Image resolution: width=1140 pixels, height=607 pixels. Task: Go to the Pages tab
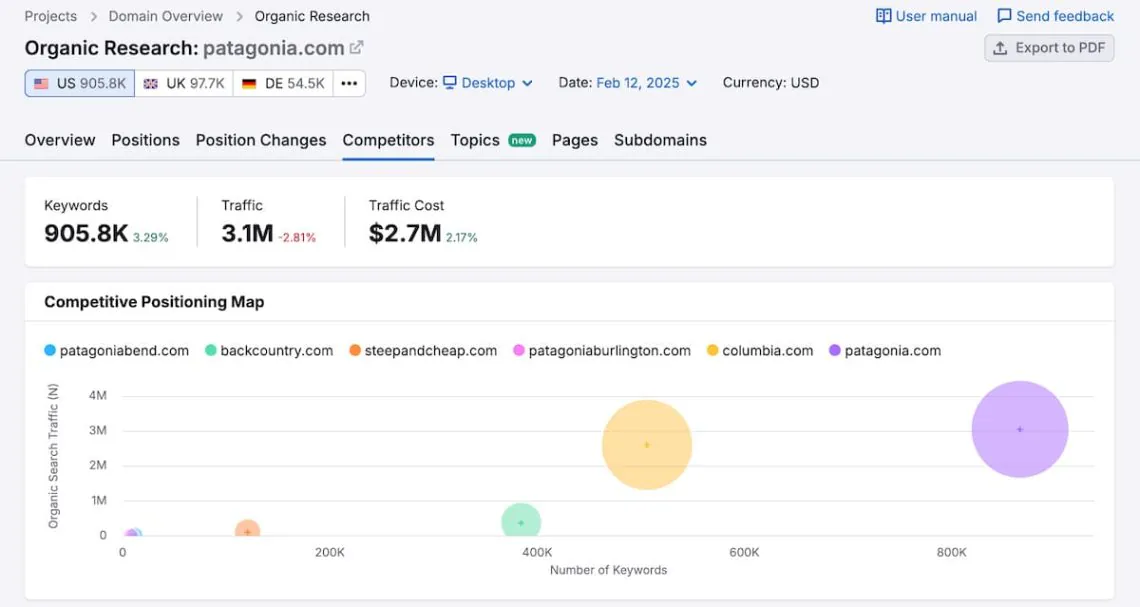click(574, 140)
